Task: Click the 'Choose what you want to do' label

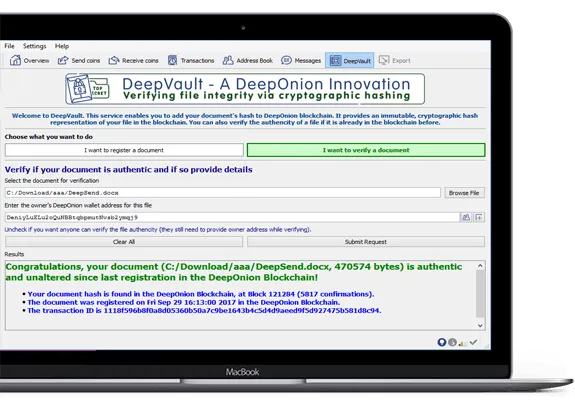Action: pyautogui.click(x=48, y=137)
